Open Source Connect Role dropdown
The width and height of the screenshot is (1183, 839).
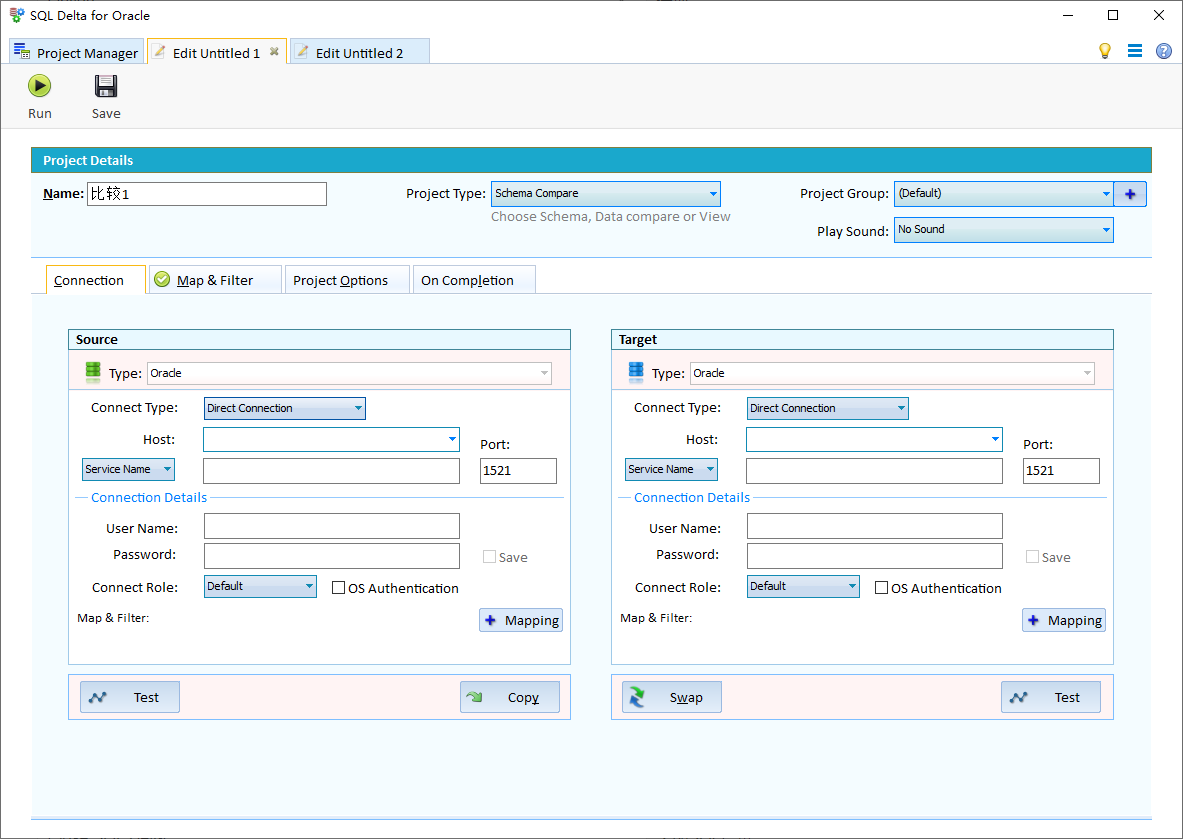tap(260, 586)
